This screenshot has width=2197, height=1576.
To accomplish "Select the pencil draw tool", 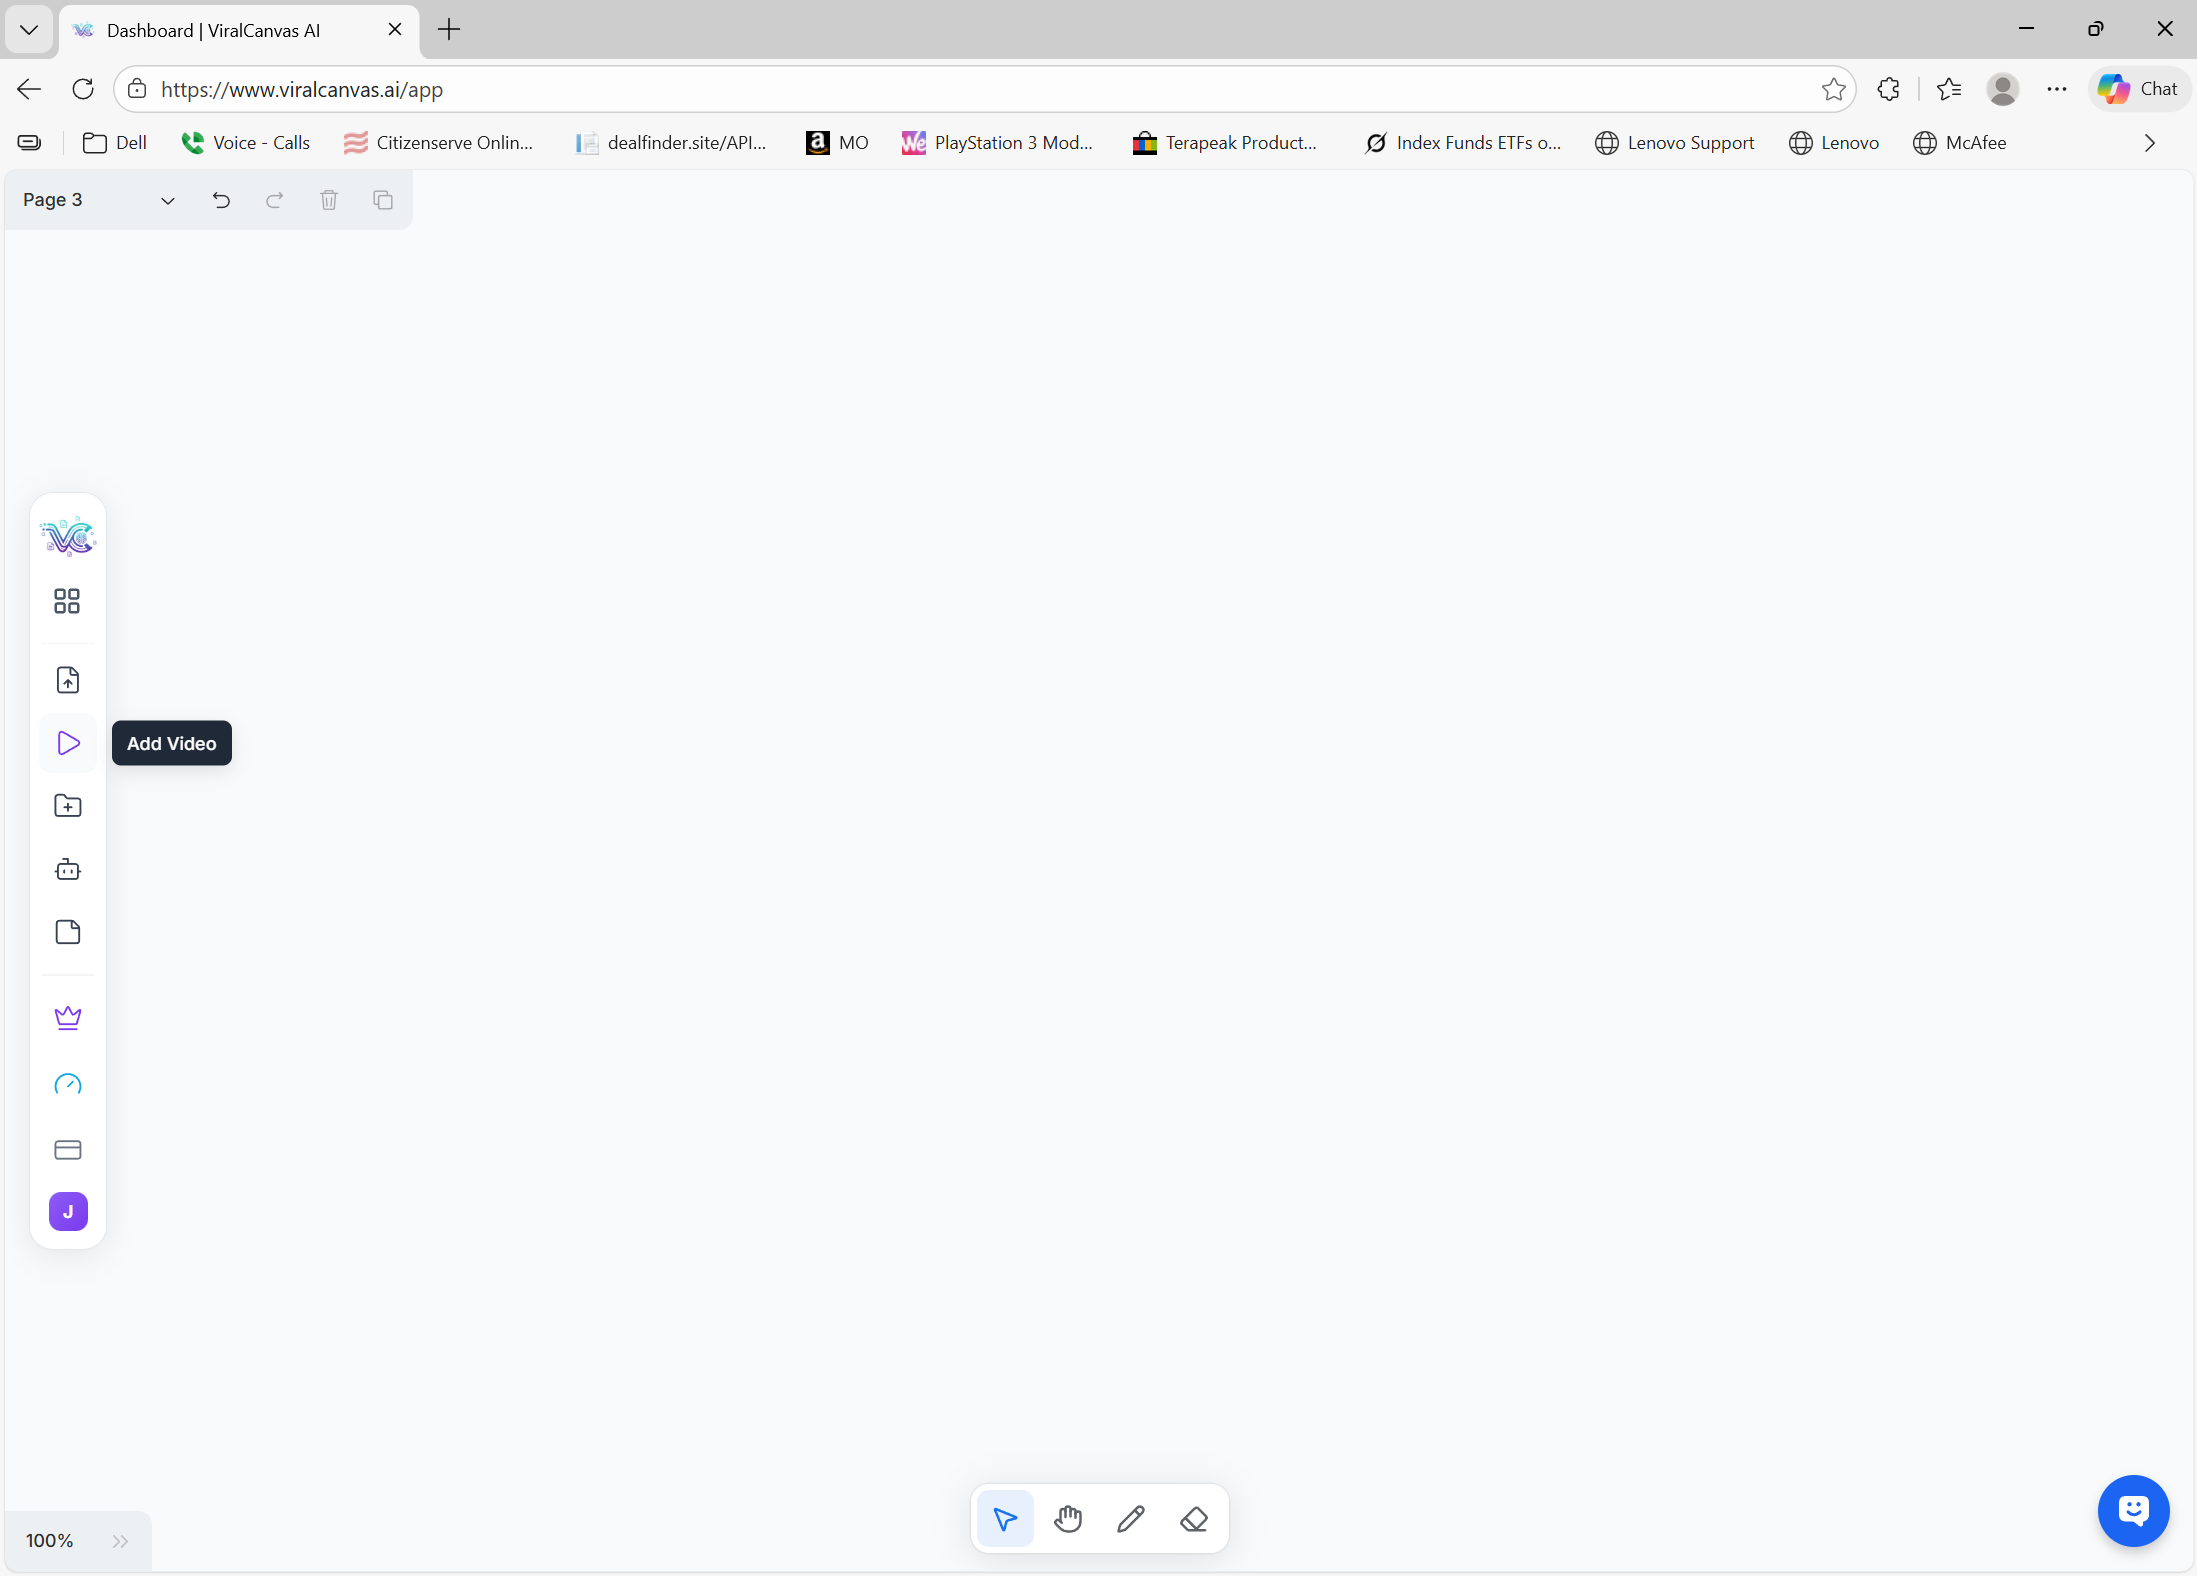I will click(x=1131, y=1519).
